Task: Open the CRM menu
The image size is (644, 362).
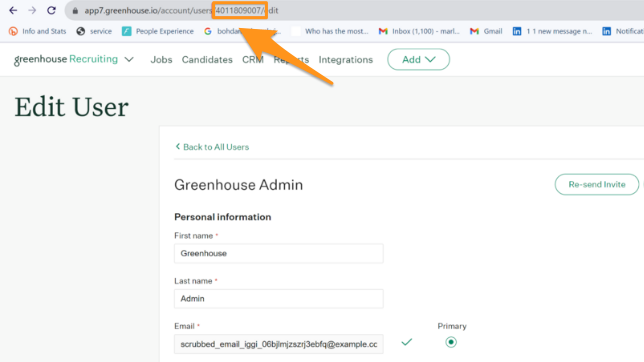Action: (253, 60)
